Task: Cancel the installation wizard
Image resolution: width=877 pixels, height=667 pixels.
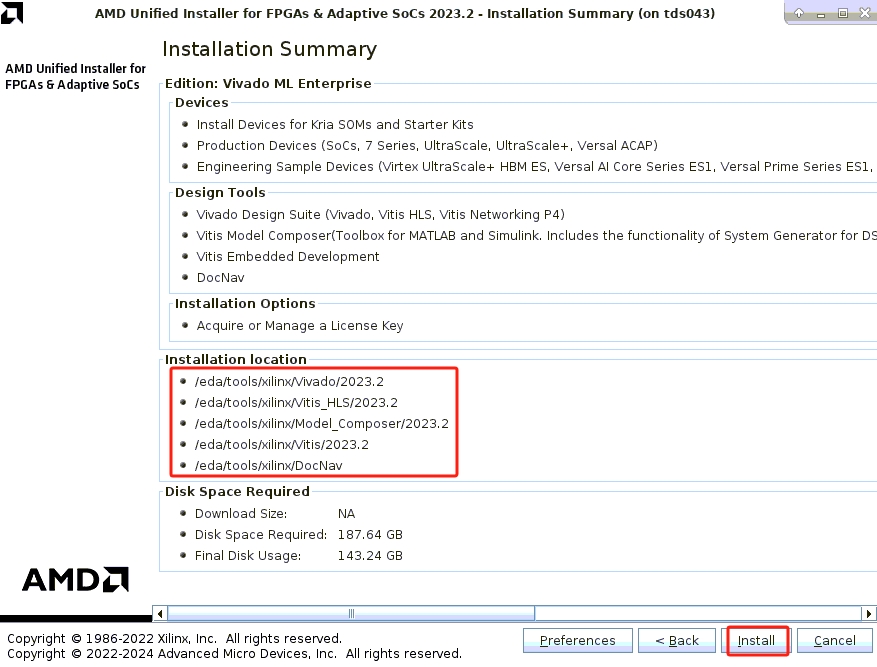Action: pos(834,640)
